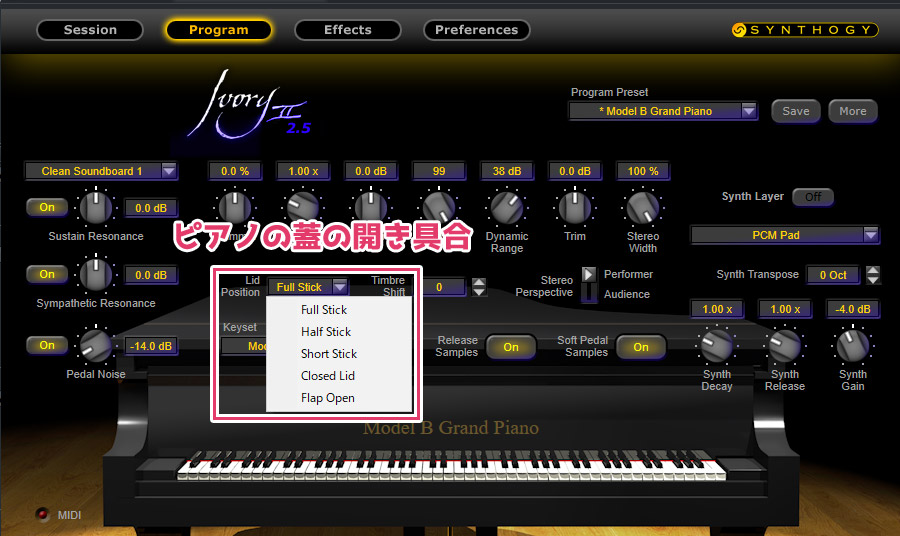Click the Synth Gain -4.0 dB value
Screen dimensions: 900x536
pyautogui.click(x=853, y=309)
